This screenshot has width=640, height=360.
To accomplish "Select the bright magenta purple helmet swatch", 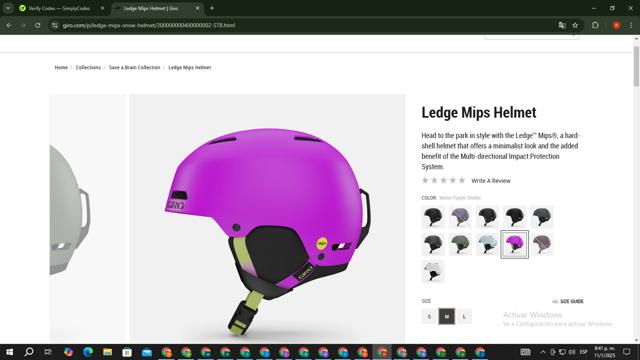I will tap(514, 244).
